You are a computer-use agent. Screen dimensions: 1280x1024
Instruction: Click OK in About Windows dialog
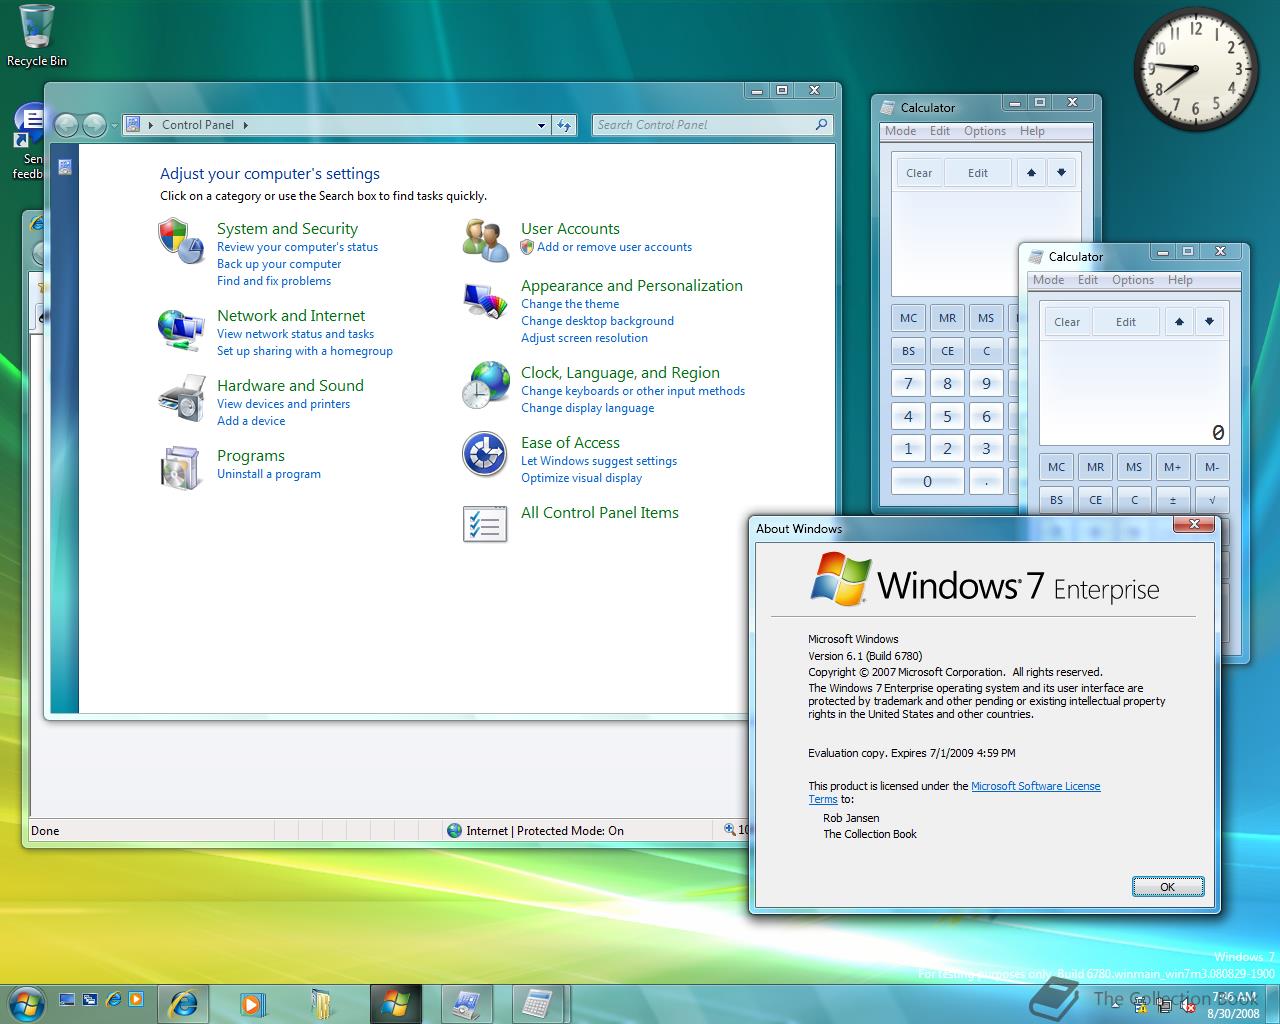click(1167, 887)
